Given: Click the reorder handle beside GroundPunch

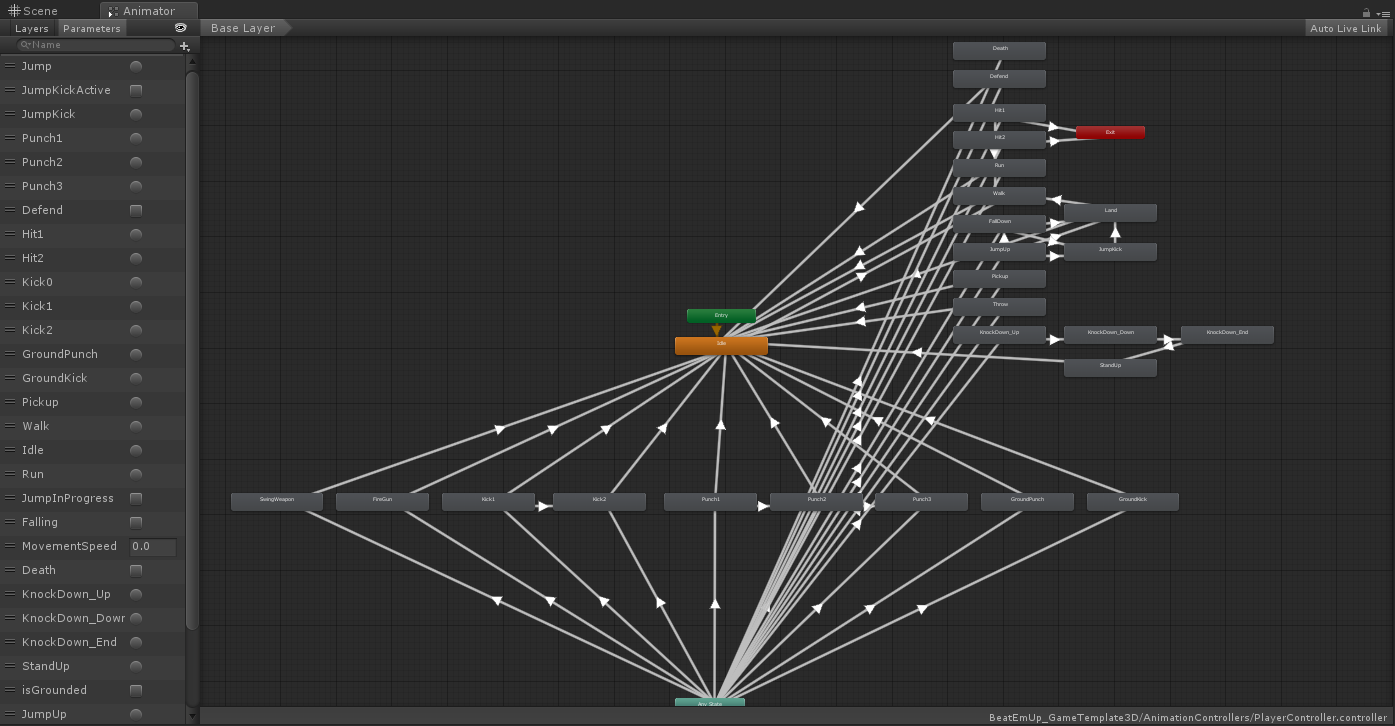Looking at the screenshot, I should coord(10,354).
